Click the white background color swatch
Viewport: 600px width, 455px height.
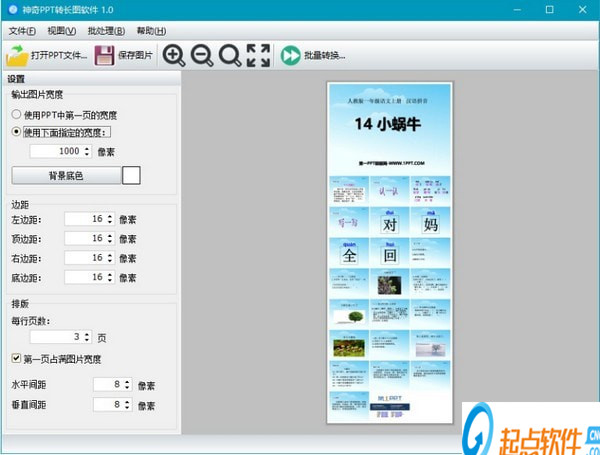[x=131, y=176]
